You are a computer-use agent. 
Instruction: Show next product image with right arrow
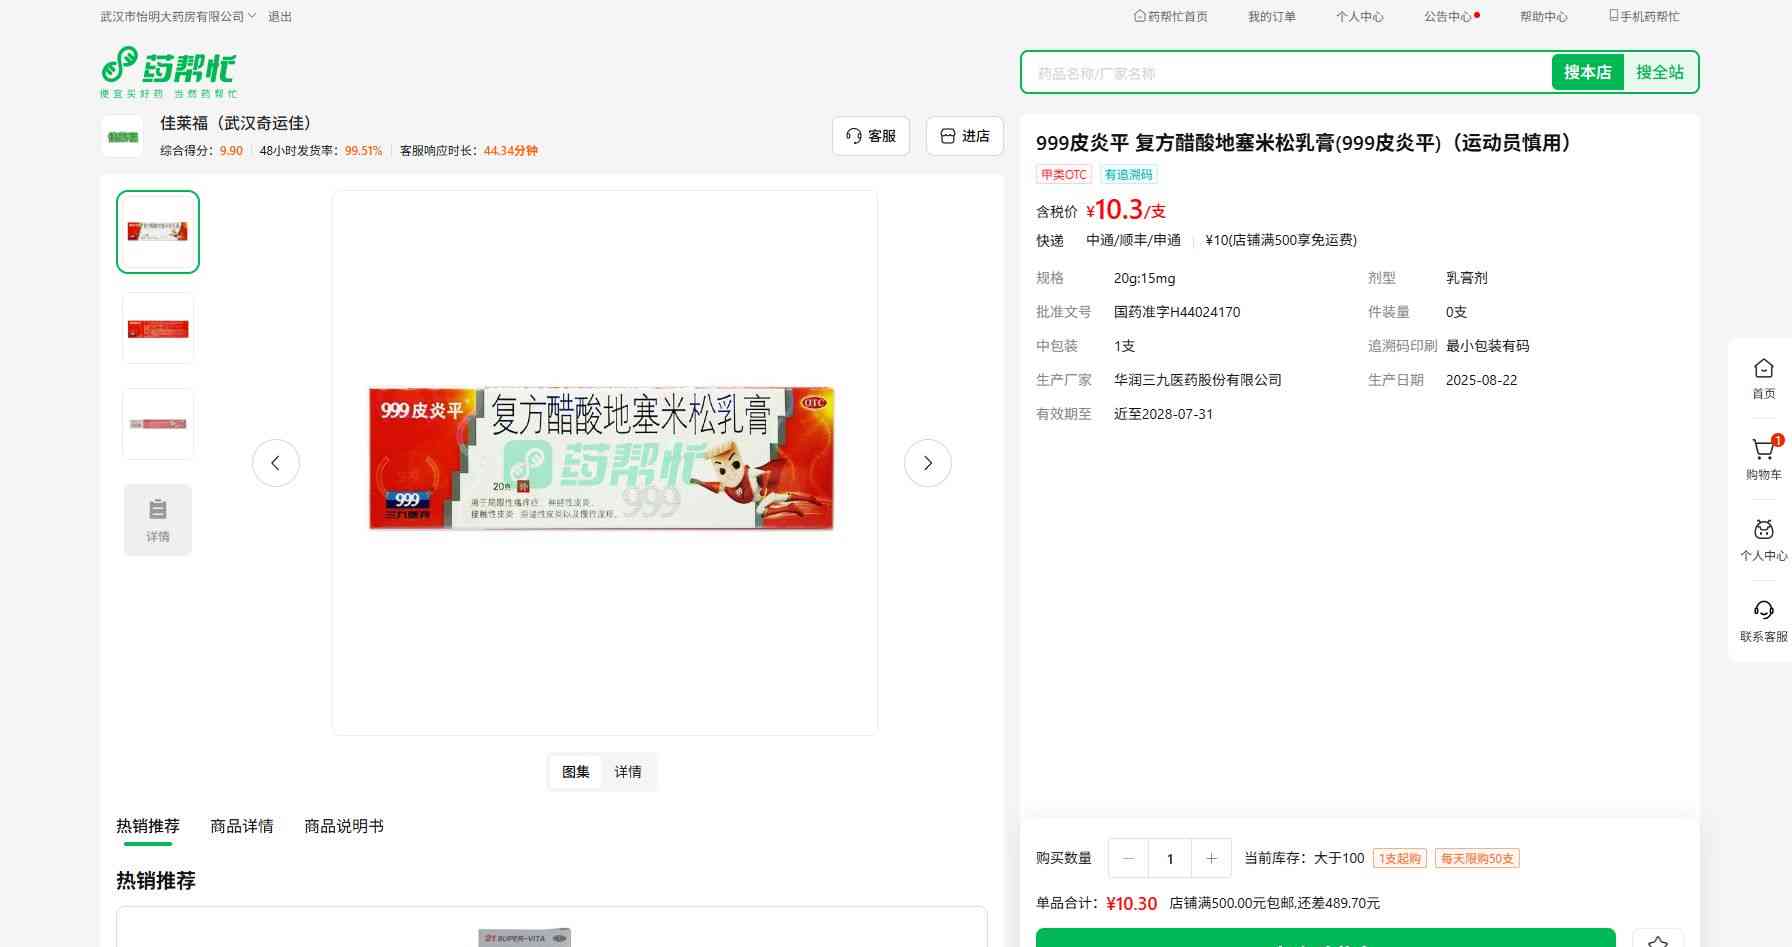(927, 463)
